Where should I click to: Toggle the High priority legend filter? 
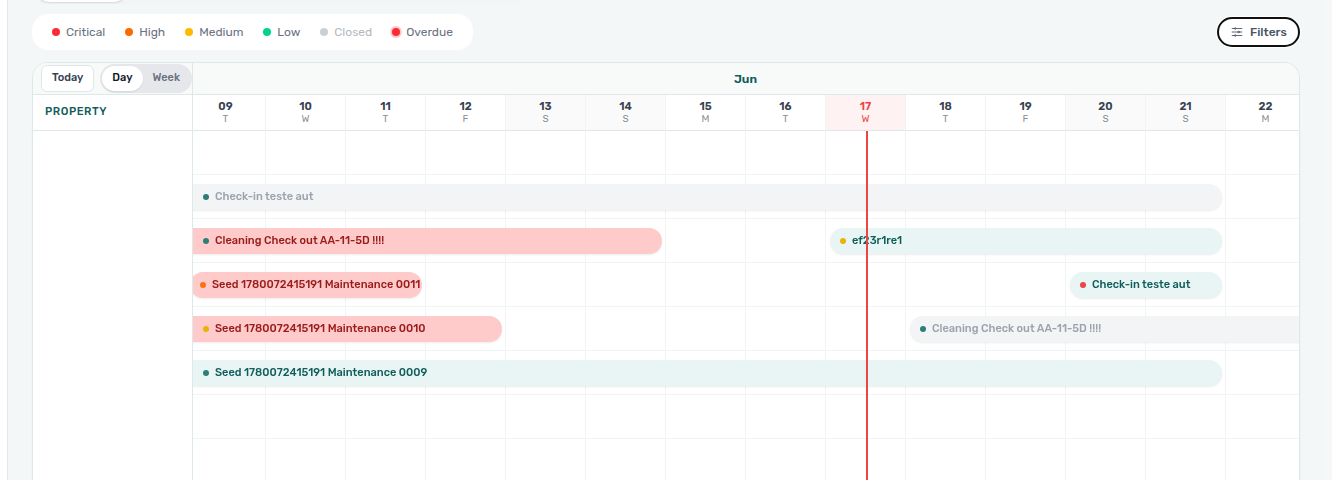145,32
